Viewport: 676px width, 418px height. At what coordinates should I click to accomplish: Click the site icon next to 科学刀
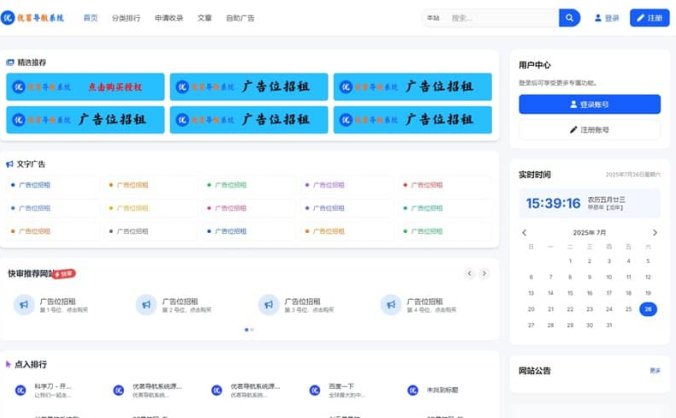click(20, 390)
